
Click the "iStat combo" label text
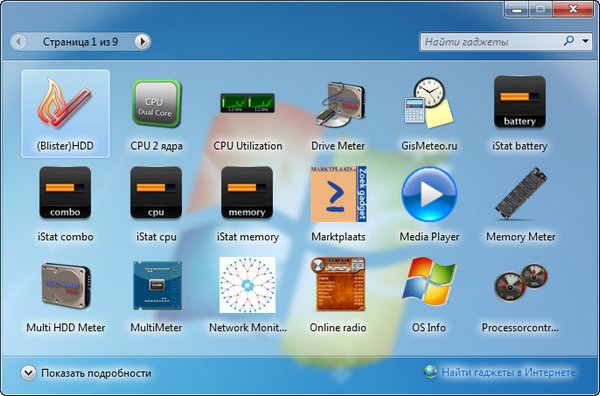point(65,237)
